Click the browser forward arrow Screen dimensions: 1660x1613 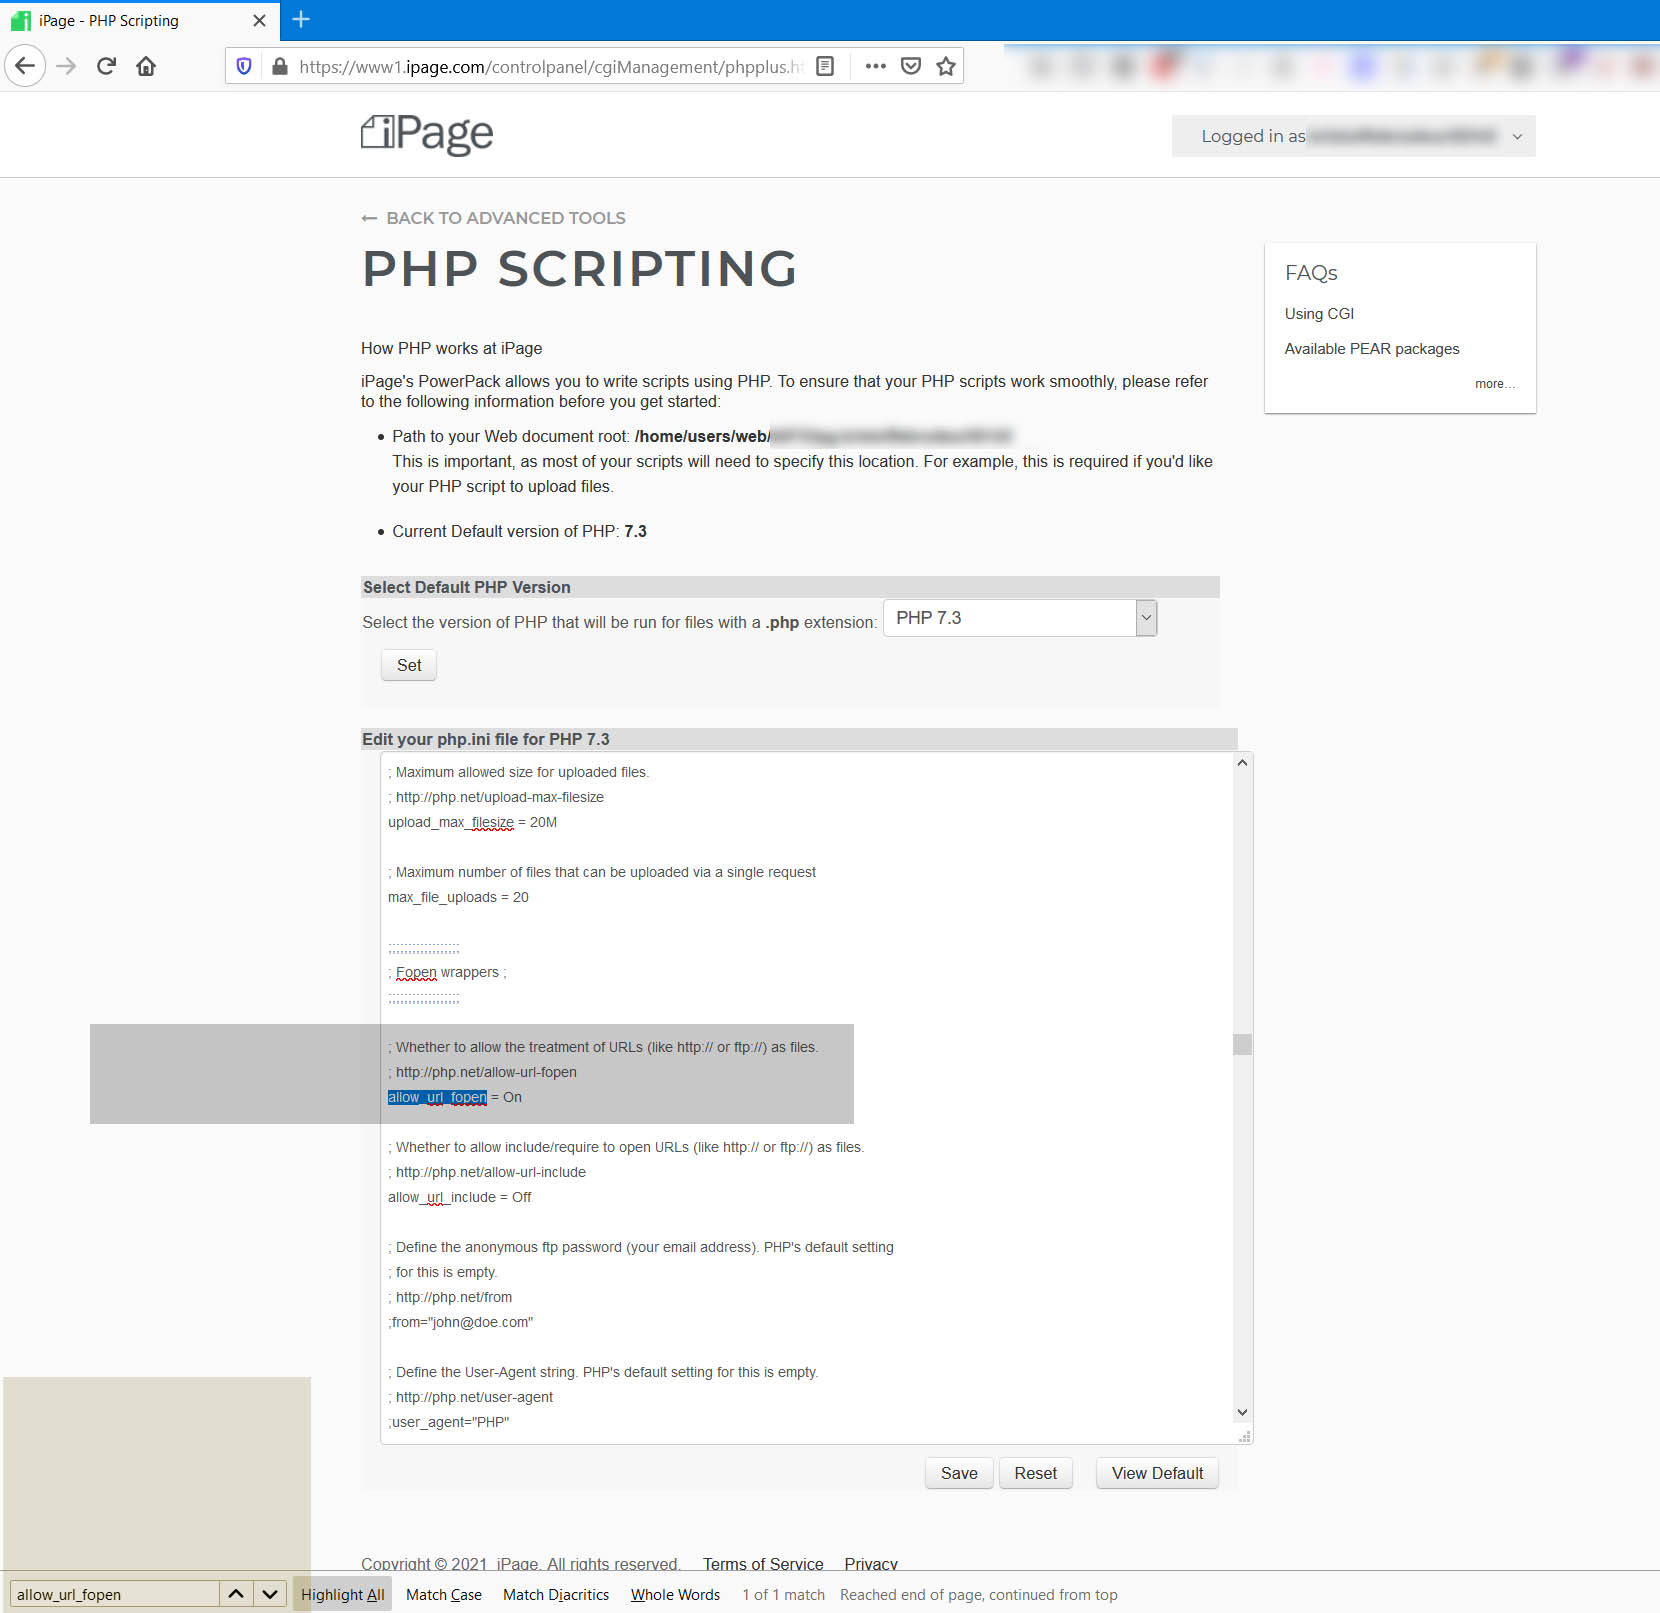pyautogui.click(x=66, y=66)
